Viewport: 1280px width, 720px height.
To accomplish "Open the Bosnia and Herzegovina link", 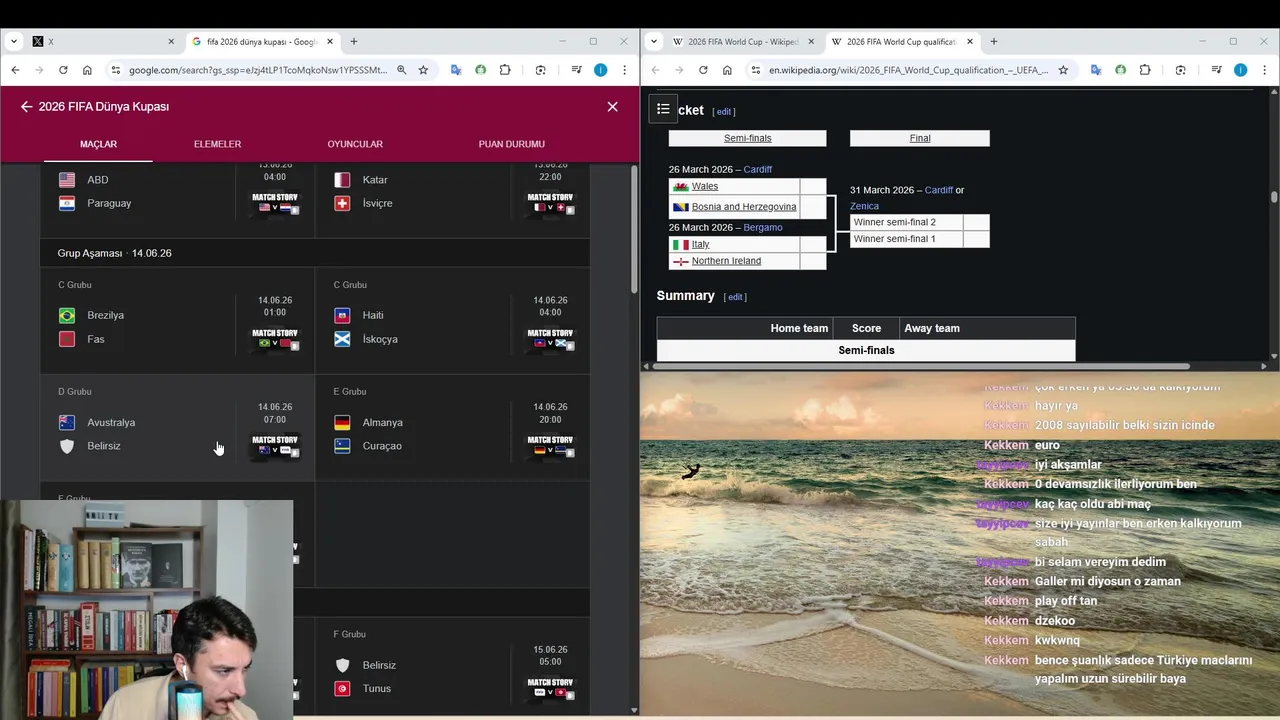I will [x=744, y=207].
